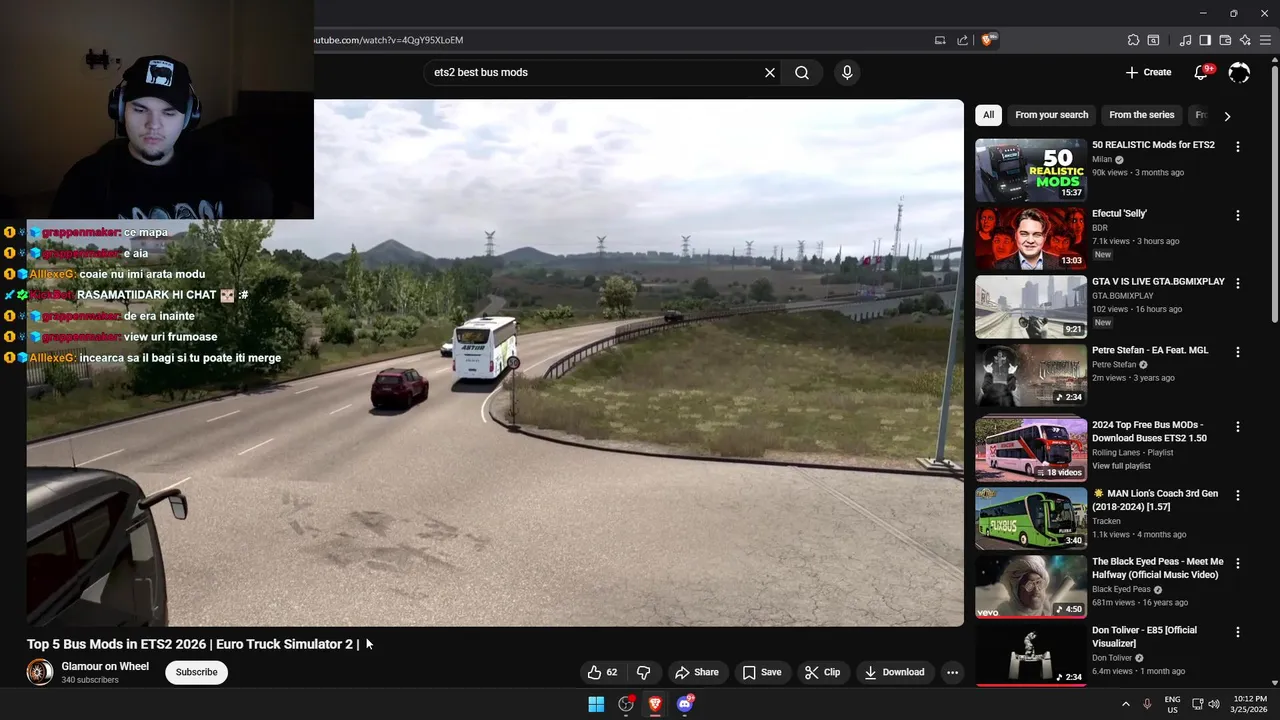Open volume control in system tray
This screenshot has height=720, width=1280.
click(x=1214, y=704)
